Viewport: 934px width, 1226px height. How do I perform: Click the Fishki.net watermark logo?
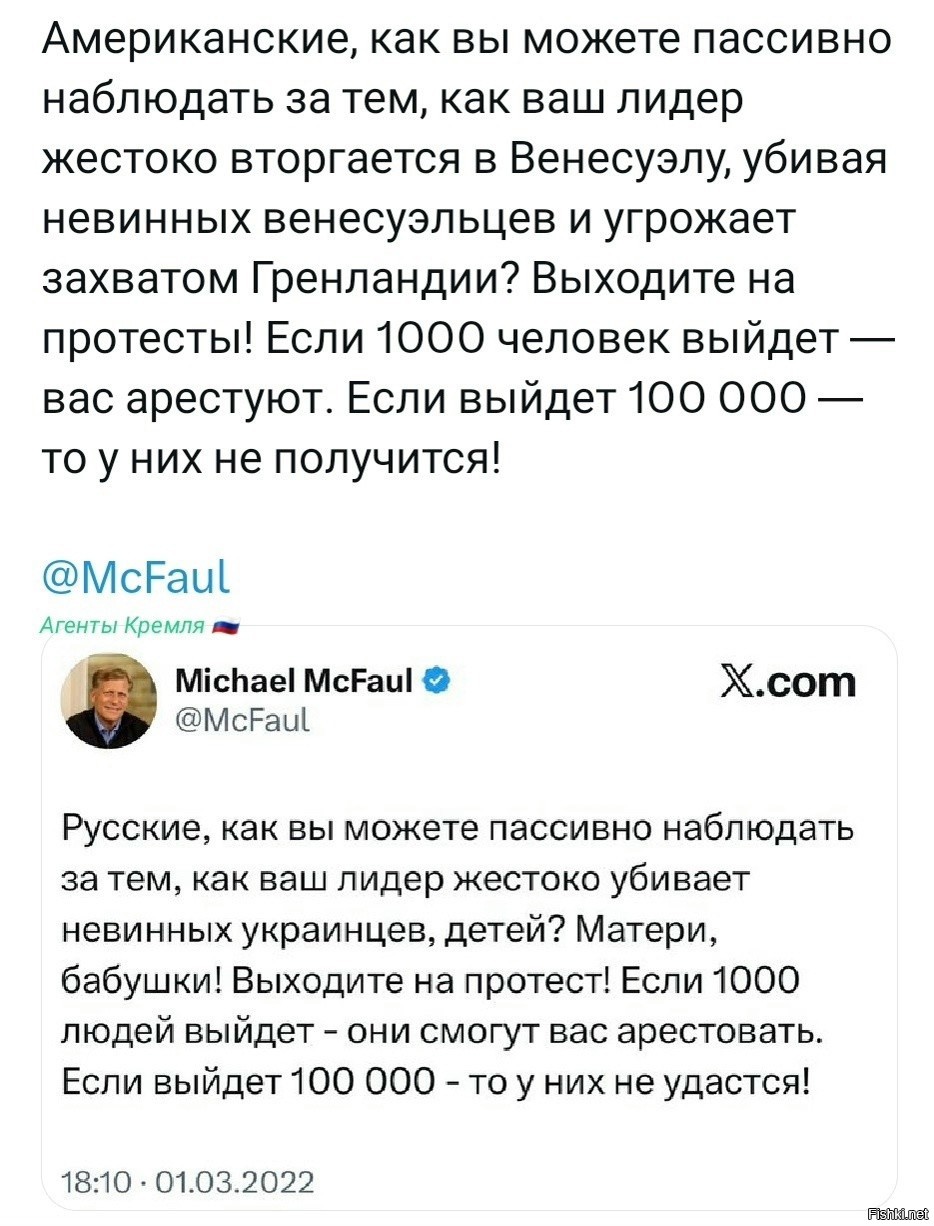click(x=900, y=1215)
